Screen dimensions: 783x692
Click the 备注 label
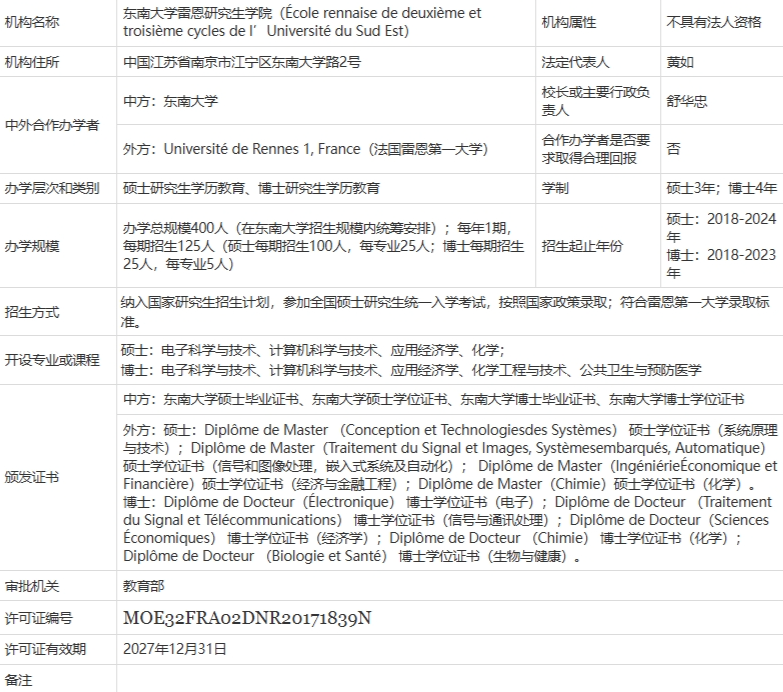point(18,681)
